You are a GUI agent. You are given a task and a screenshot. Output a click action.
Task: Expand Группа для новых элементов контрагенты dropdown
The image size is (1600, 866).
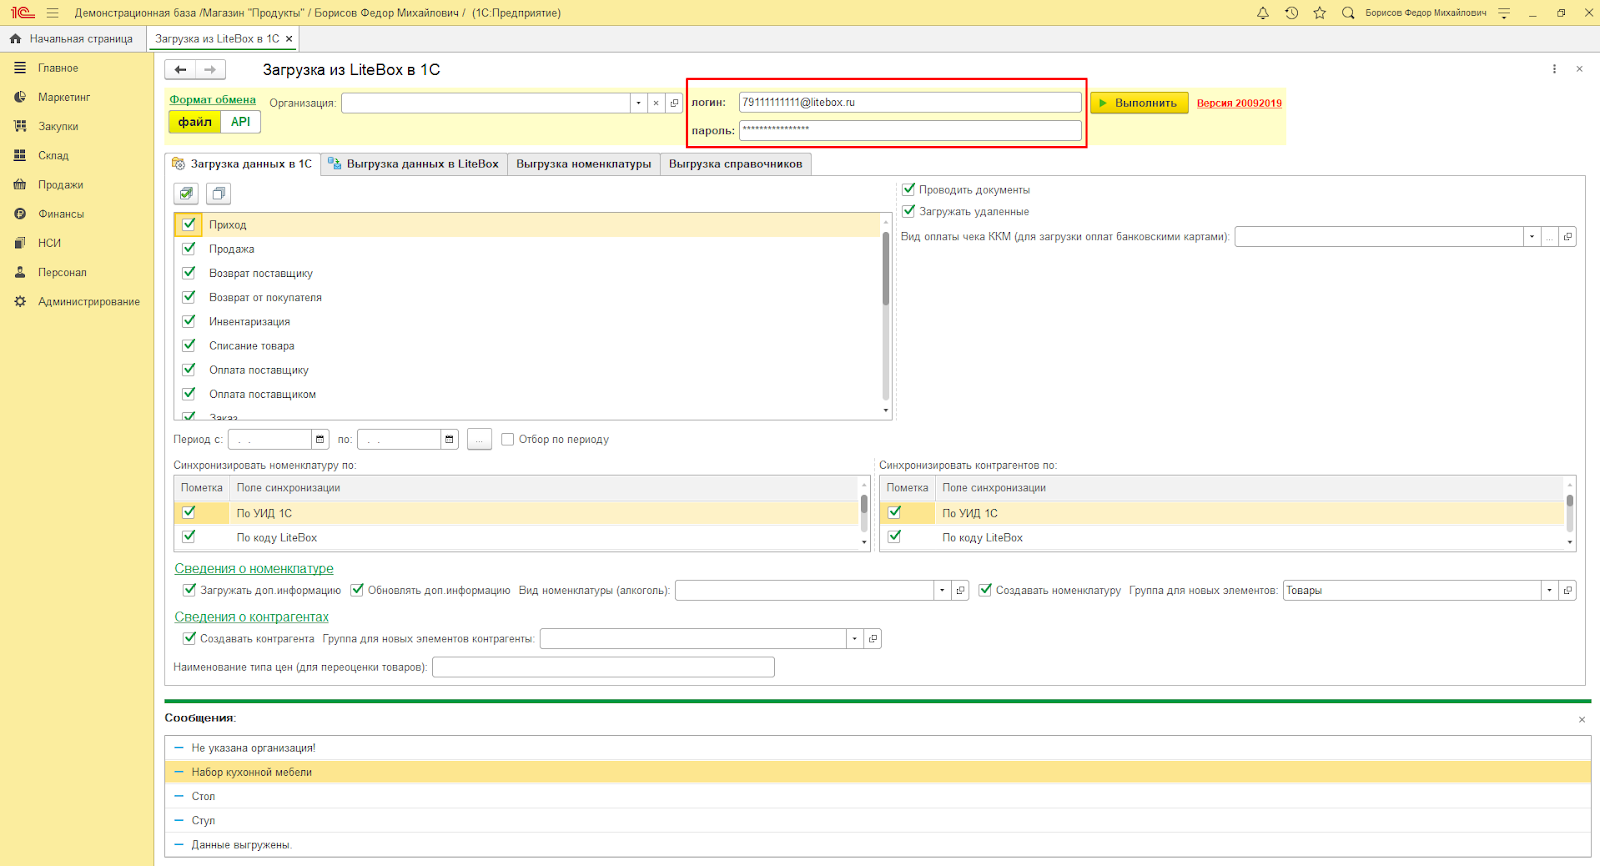pos(854,639)
